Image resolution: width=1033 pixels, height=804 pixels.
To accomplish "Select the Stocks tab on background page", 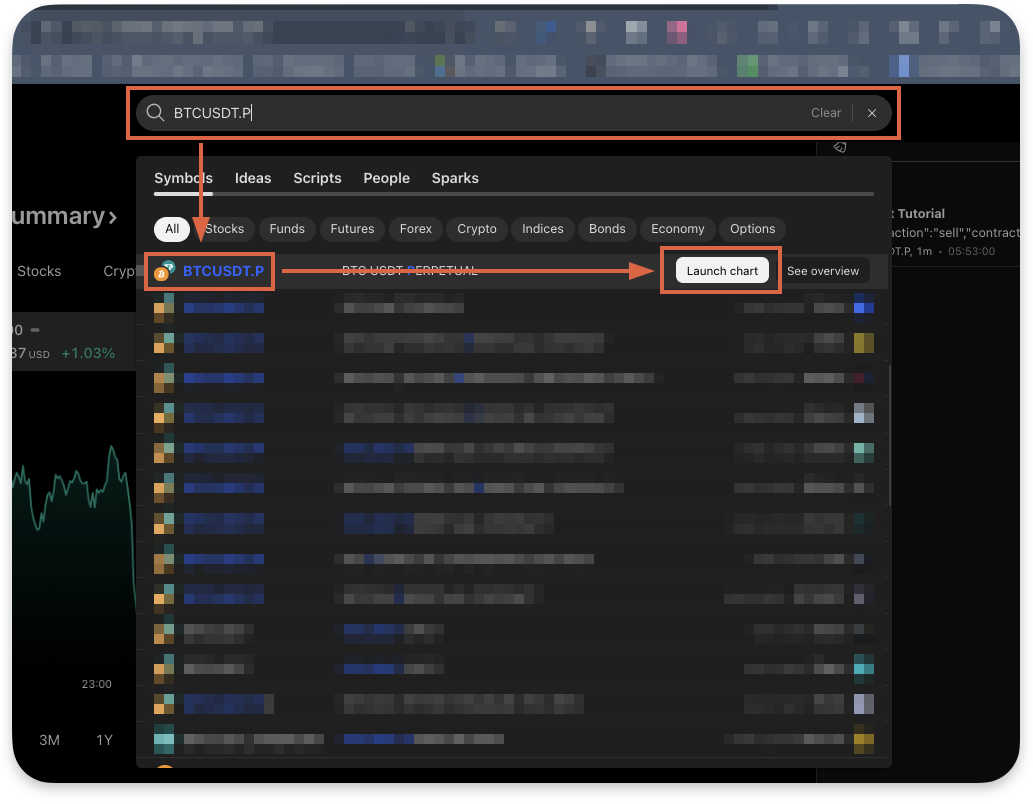I will tap(39, 271).
